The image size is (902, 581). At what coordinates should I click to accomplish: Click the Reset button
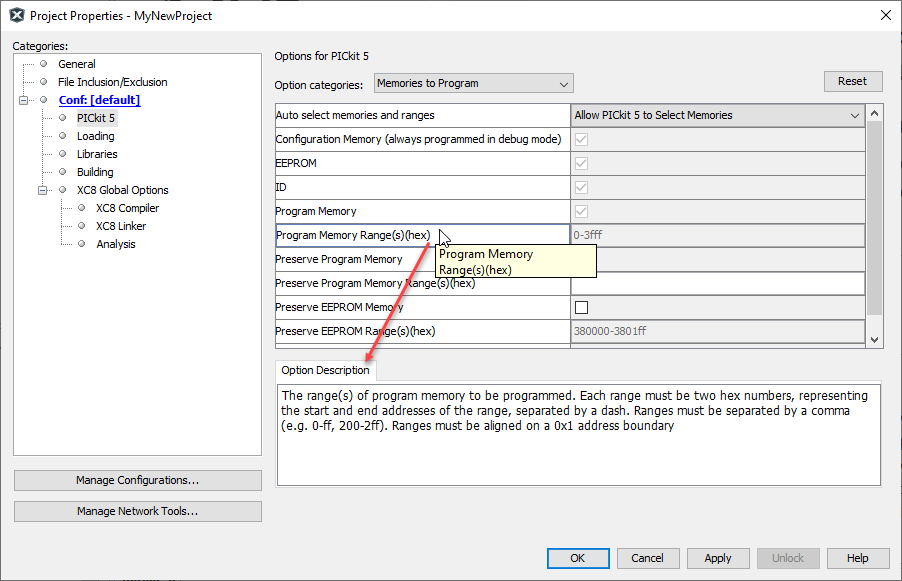(852, 81)
